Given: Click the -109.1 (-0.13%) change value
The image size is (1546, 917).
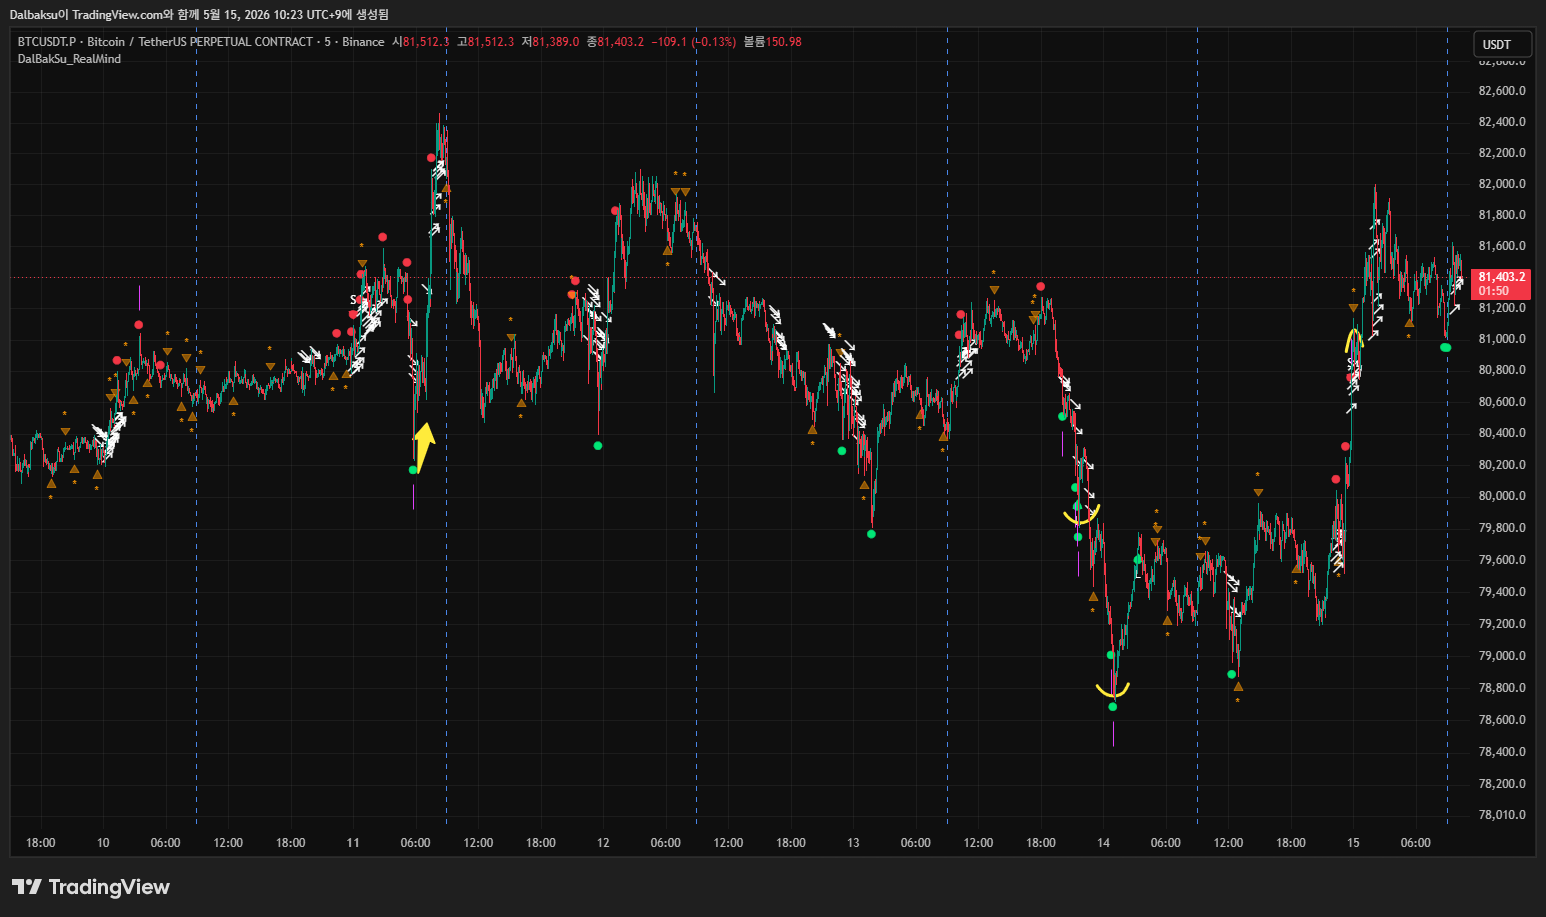Looking at the screenshot, I should coord(694,42).
